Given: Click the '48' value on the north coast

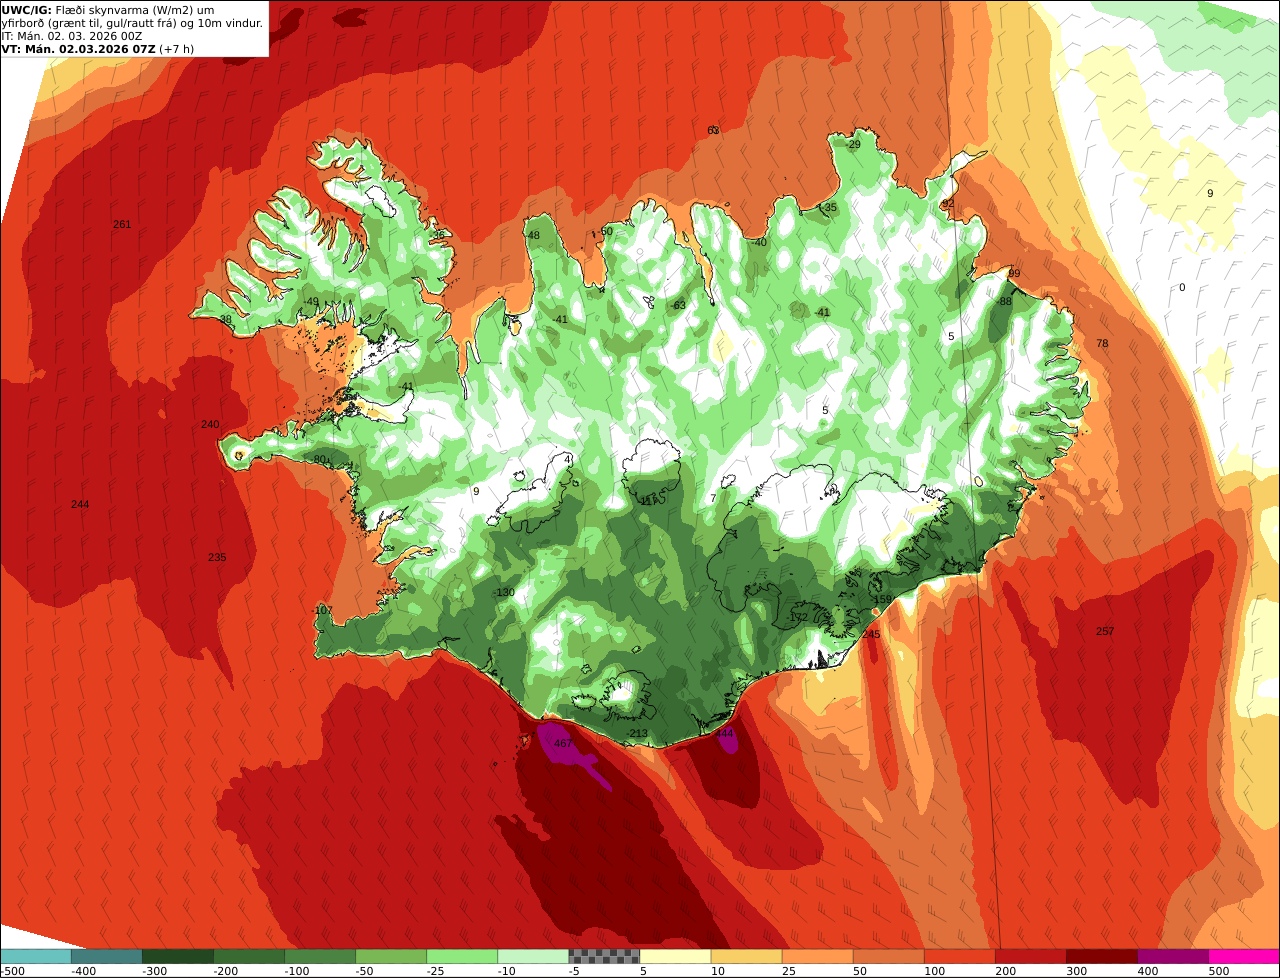Looking at the screenshot, I should point(533,235).
